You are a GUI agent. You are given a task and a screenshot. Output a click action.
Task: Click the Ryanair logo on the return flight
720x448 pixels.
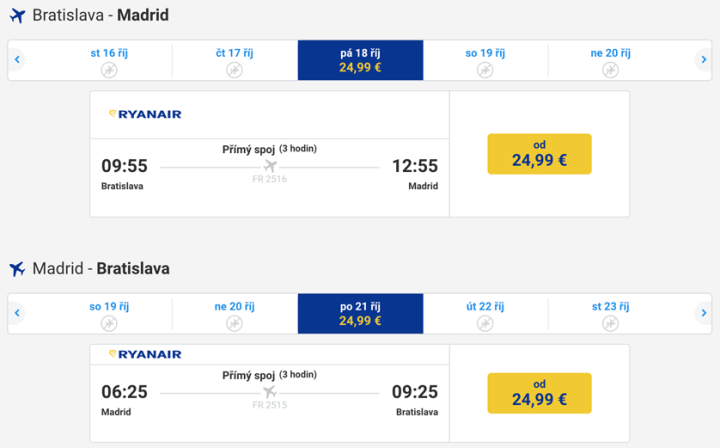(145, 354)
